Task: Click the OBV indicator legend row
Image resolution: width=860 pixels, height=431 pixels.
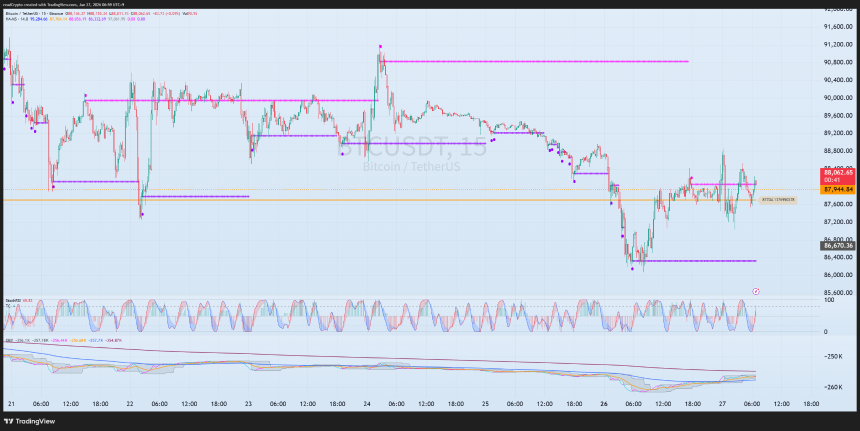Action: click(x=63, y=341)
